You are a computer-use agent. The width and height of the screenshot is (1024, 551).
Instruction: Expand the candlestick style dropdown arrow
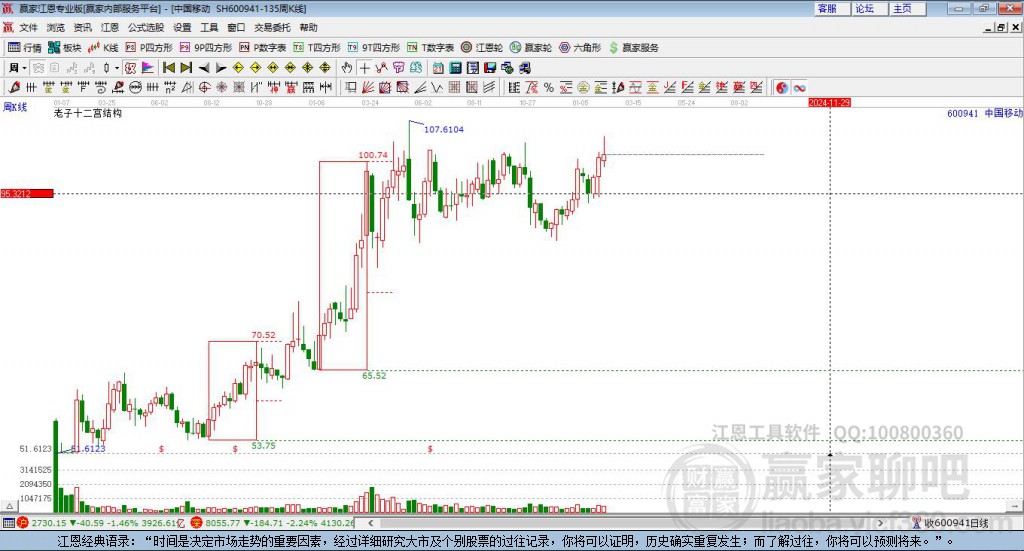tap(117, 68)
